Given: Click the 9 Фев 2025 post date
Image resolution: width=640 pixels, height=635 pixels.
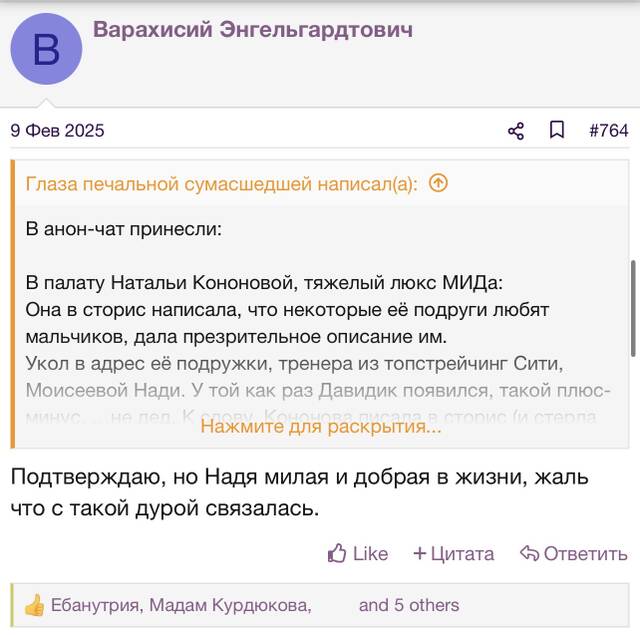Looking at the screenshot, I should [x=58, y=131].
